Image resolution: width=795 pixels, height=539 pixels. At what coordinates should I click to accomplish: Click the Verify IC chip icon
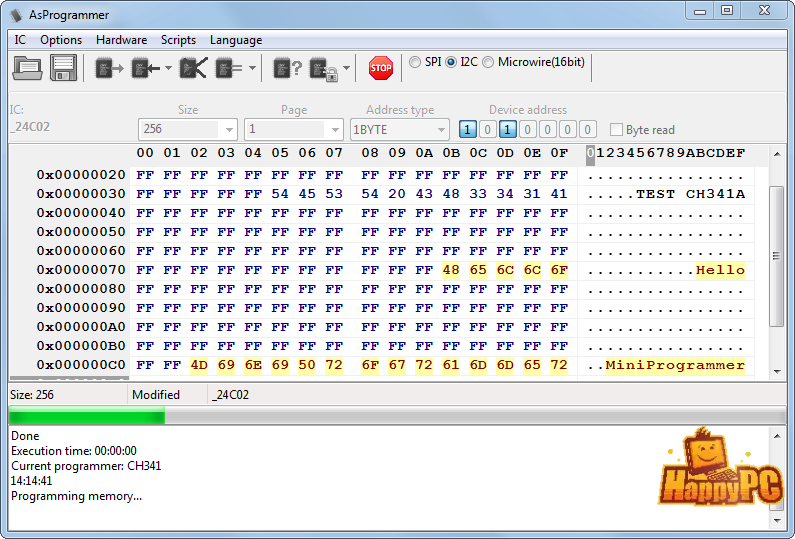(x=230, y=68)
